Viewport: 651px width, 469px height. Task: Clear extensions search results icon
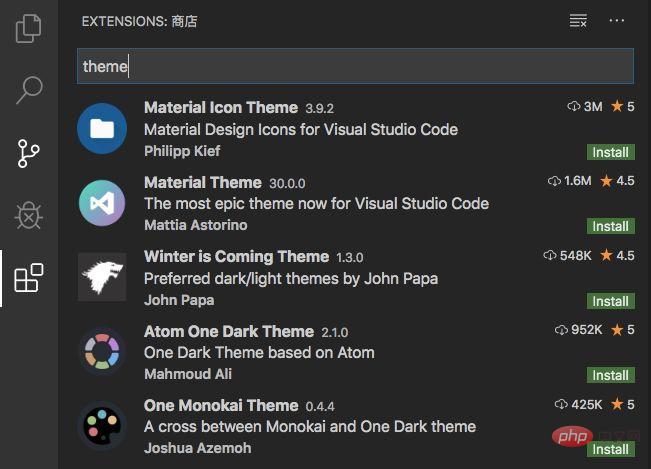pyautogui.click(x=578, y=20)
